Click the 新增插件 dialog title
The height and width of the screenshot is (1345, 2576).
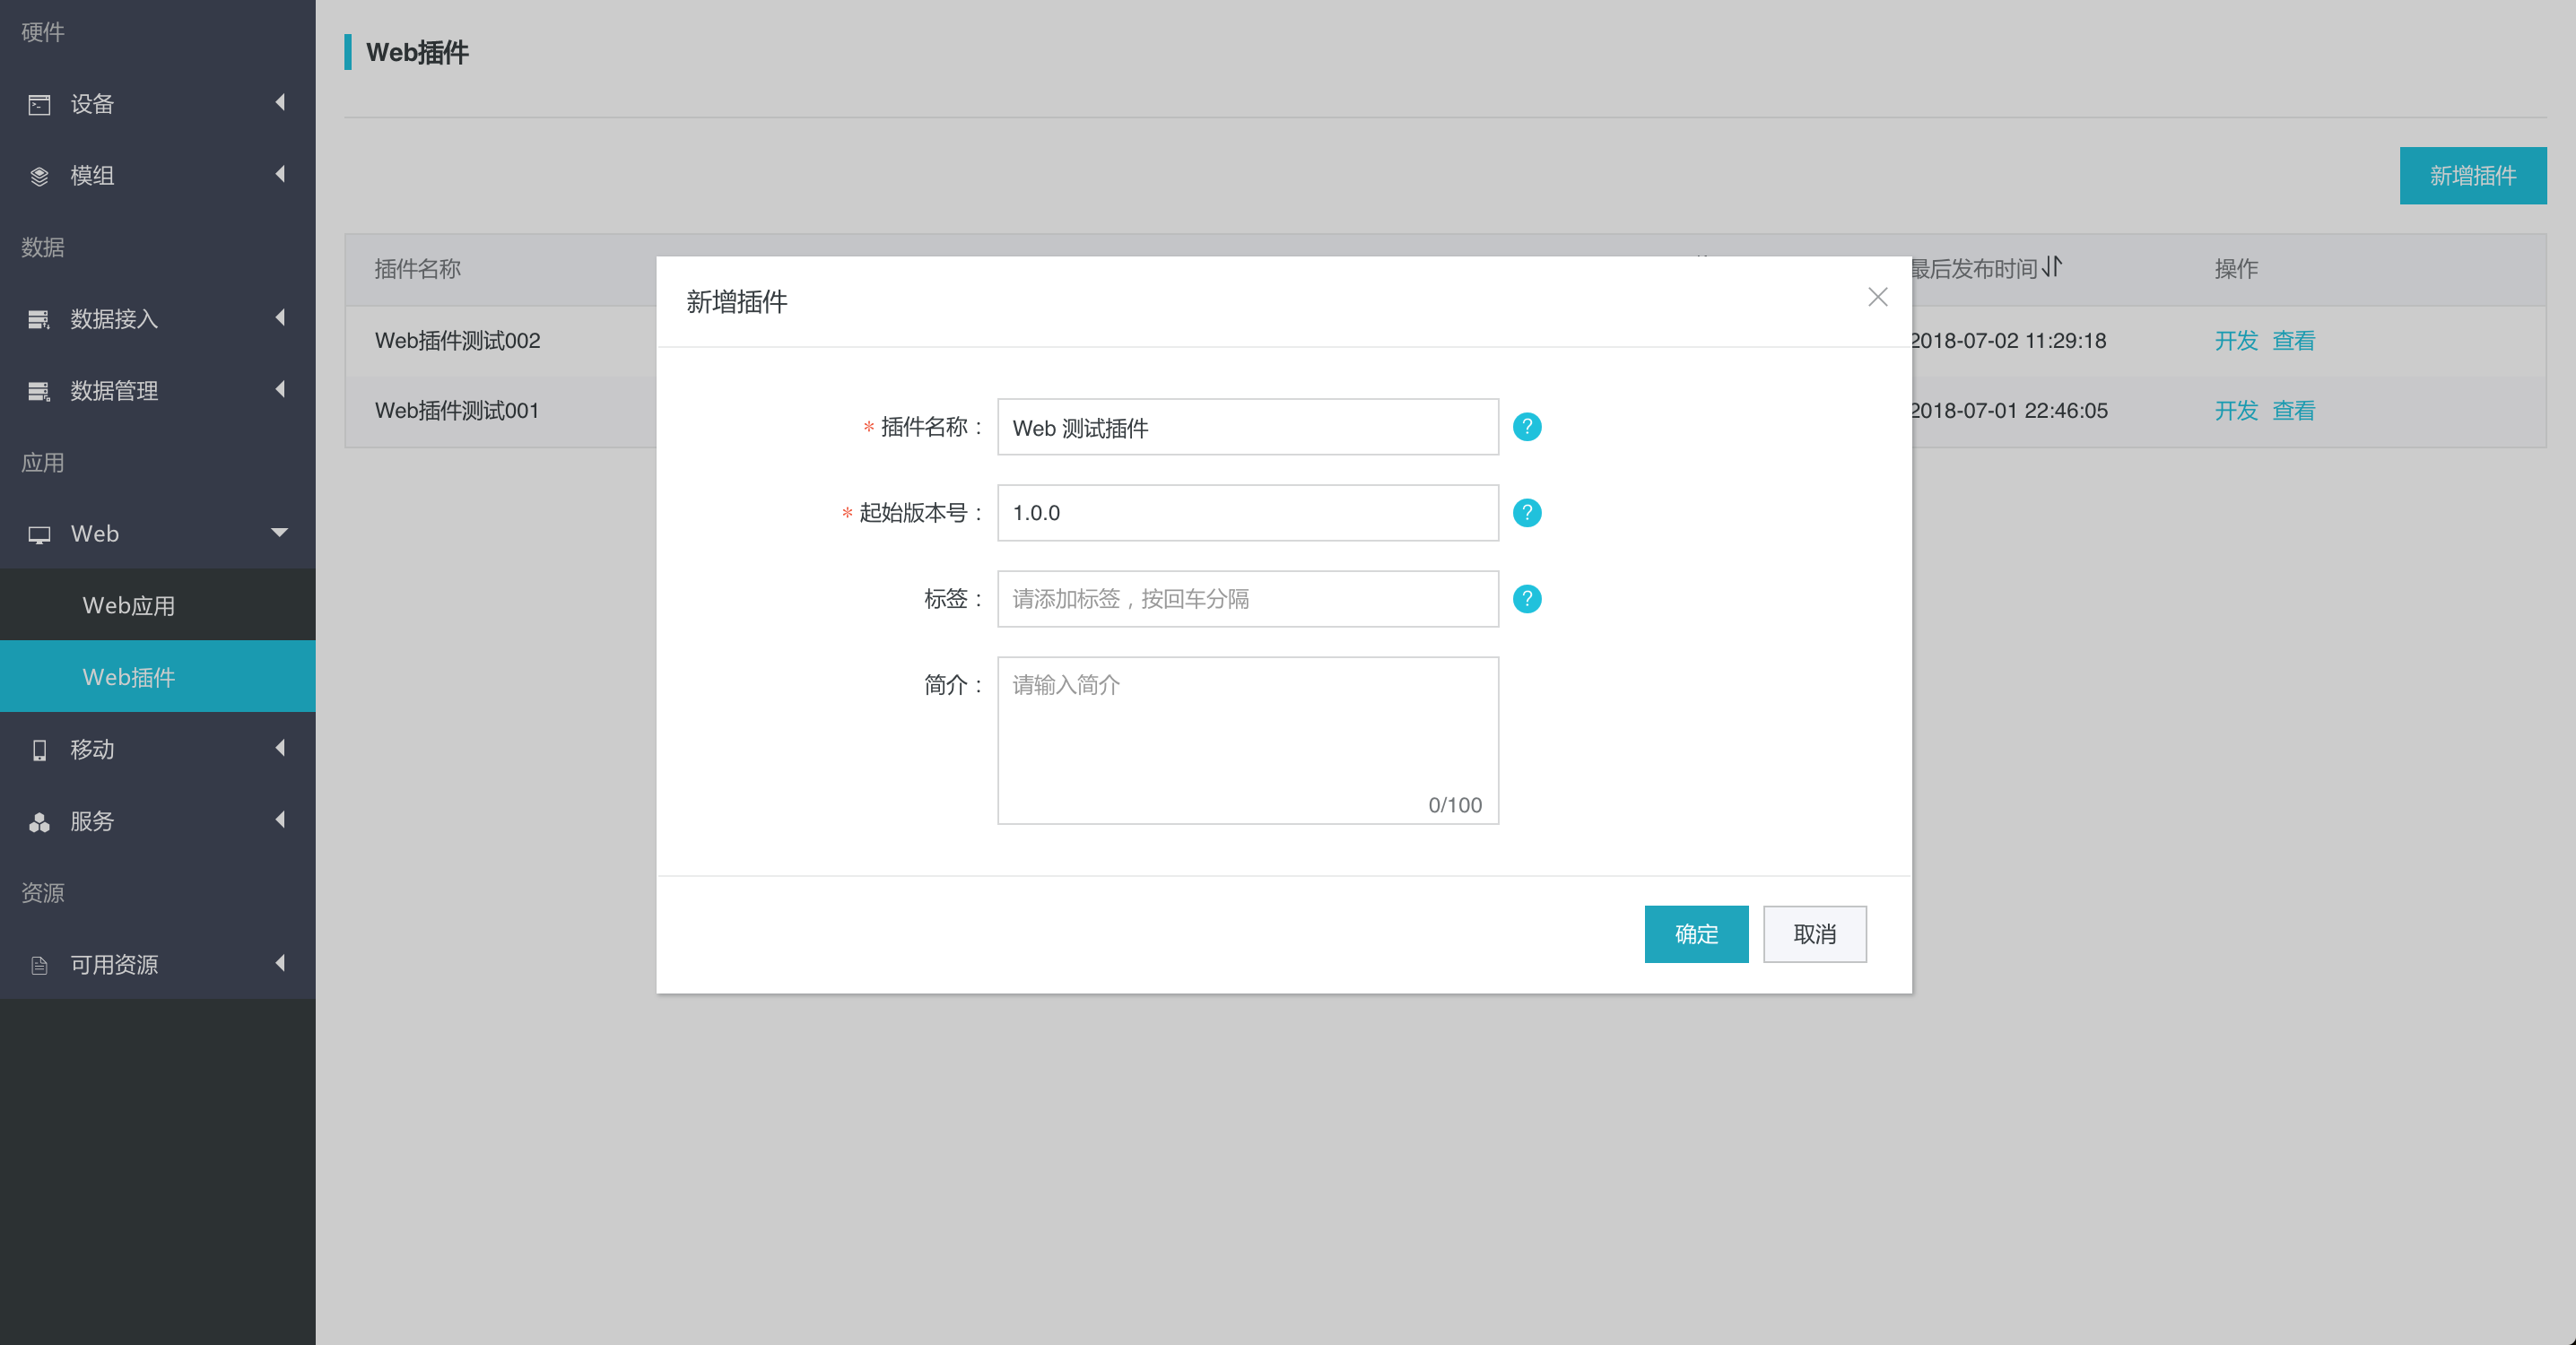pyautogui.click(x=737, y=302)
